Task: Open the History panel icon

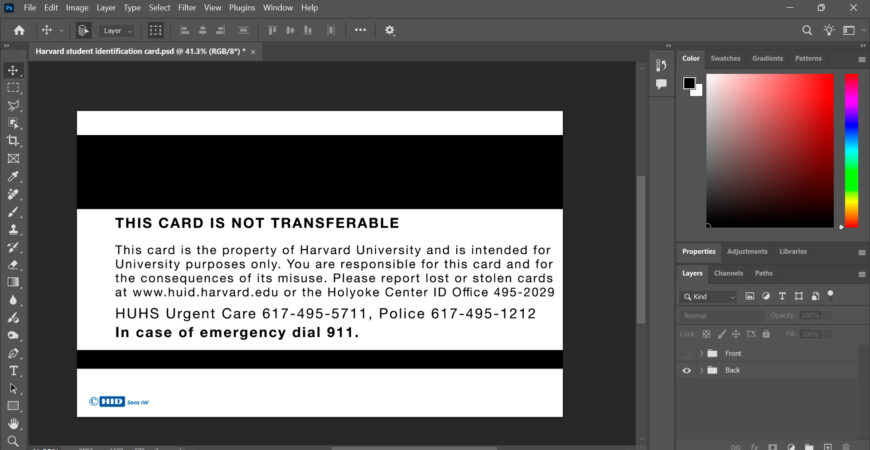Action: [660, 65]
